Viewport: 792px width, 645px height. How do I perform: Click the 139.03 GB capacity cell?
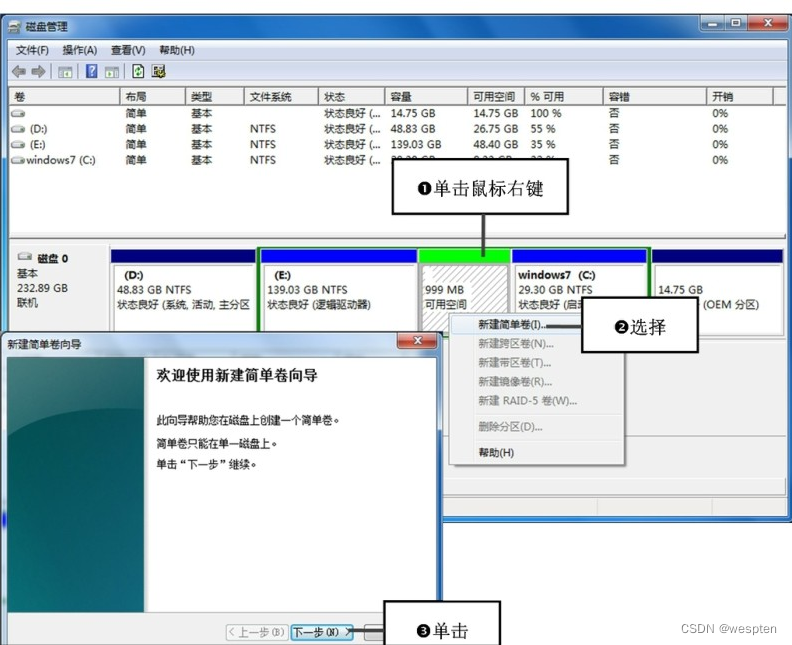click(416, 144)
